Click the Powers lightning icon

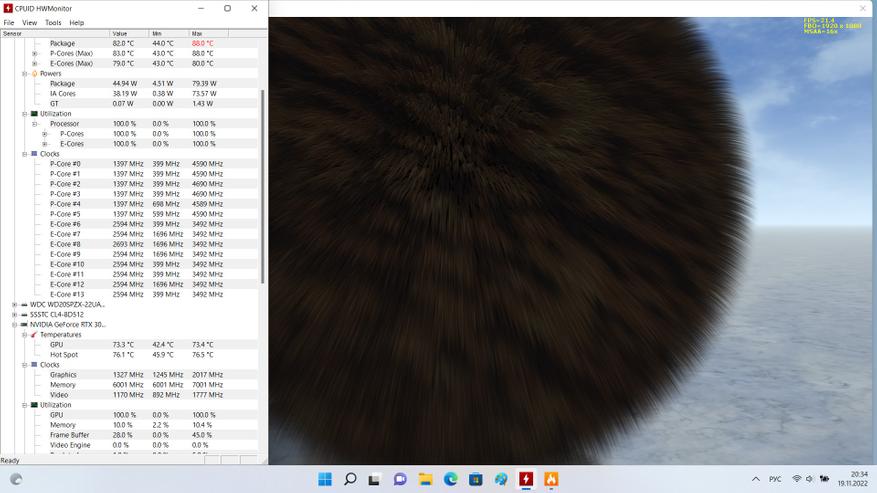coord(34,74)
